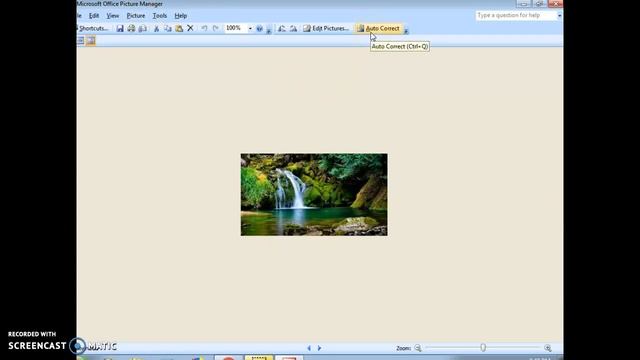This screenshot has width=640, height=360.
Task: Rotate the picture left
Action: coord(282,29)
